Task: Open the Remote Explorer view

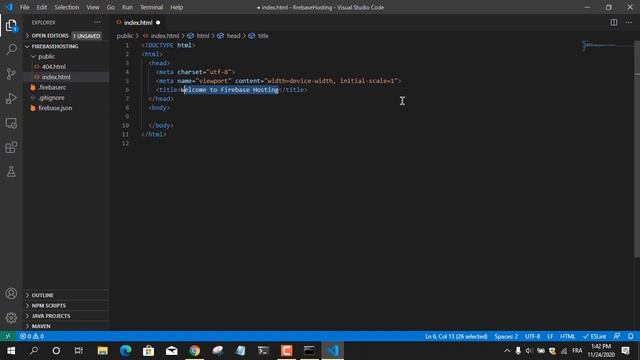Action: tap(11, 123)
